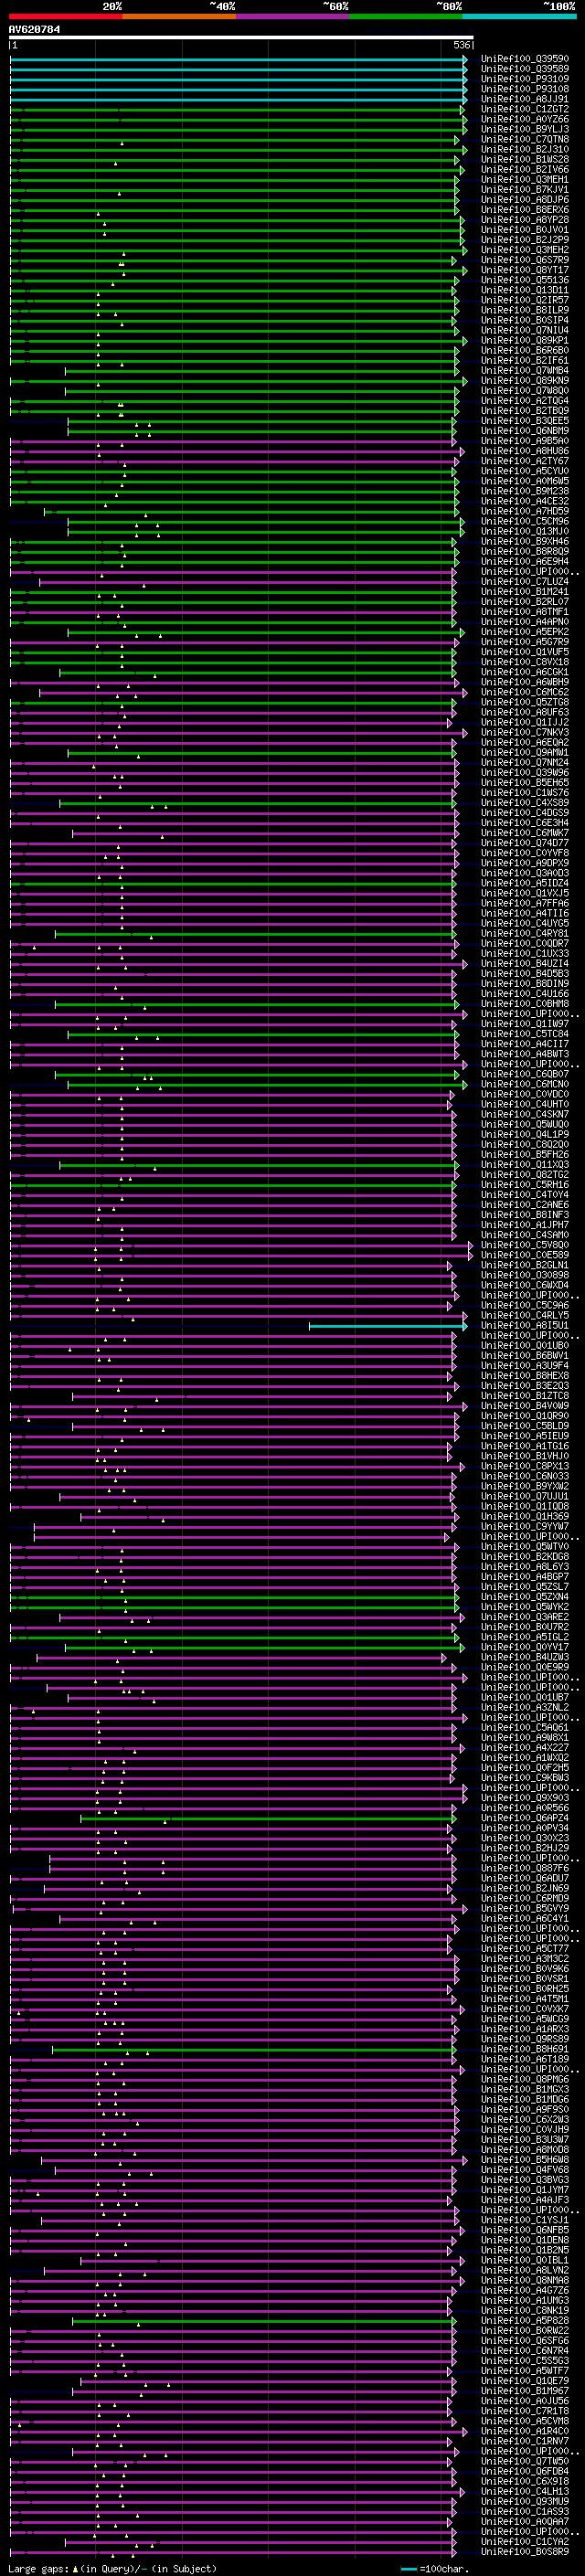Image resolution: width=585 pixels, height=2576 pixels.
Task: Open the UniRef100_C1ZGT2 entry
Action: pos(524,109)
